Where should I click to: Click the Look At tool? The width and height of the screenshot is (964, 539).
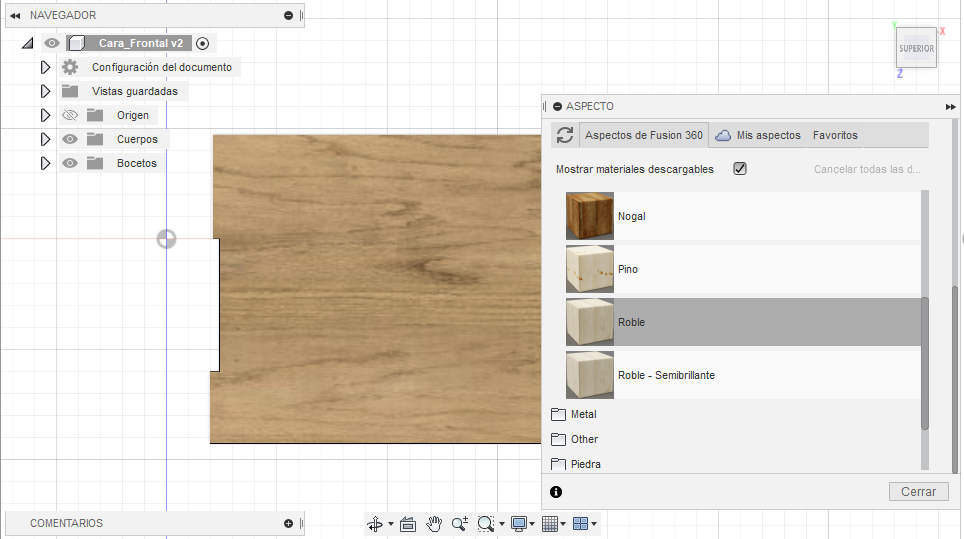coord(408,524)
